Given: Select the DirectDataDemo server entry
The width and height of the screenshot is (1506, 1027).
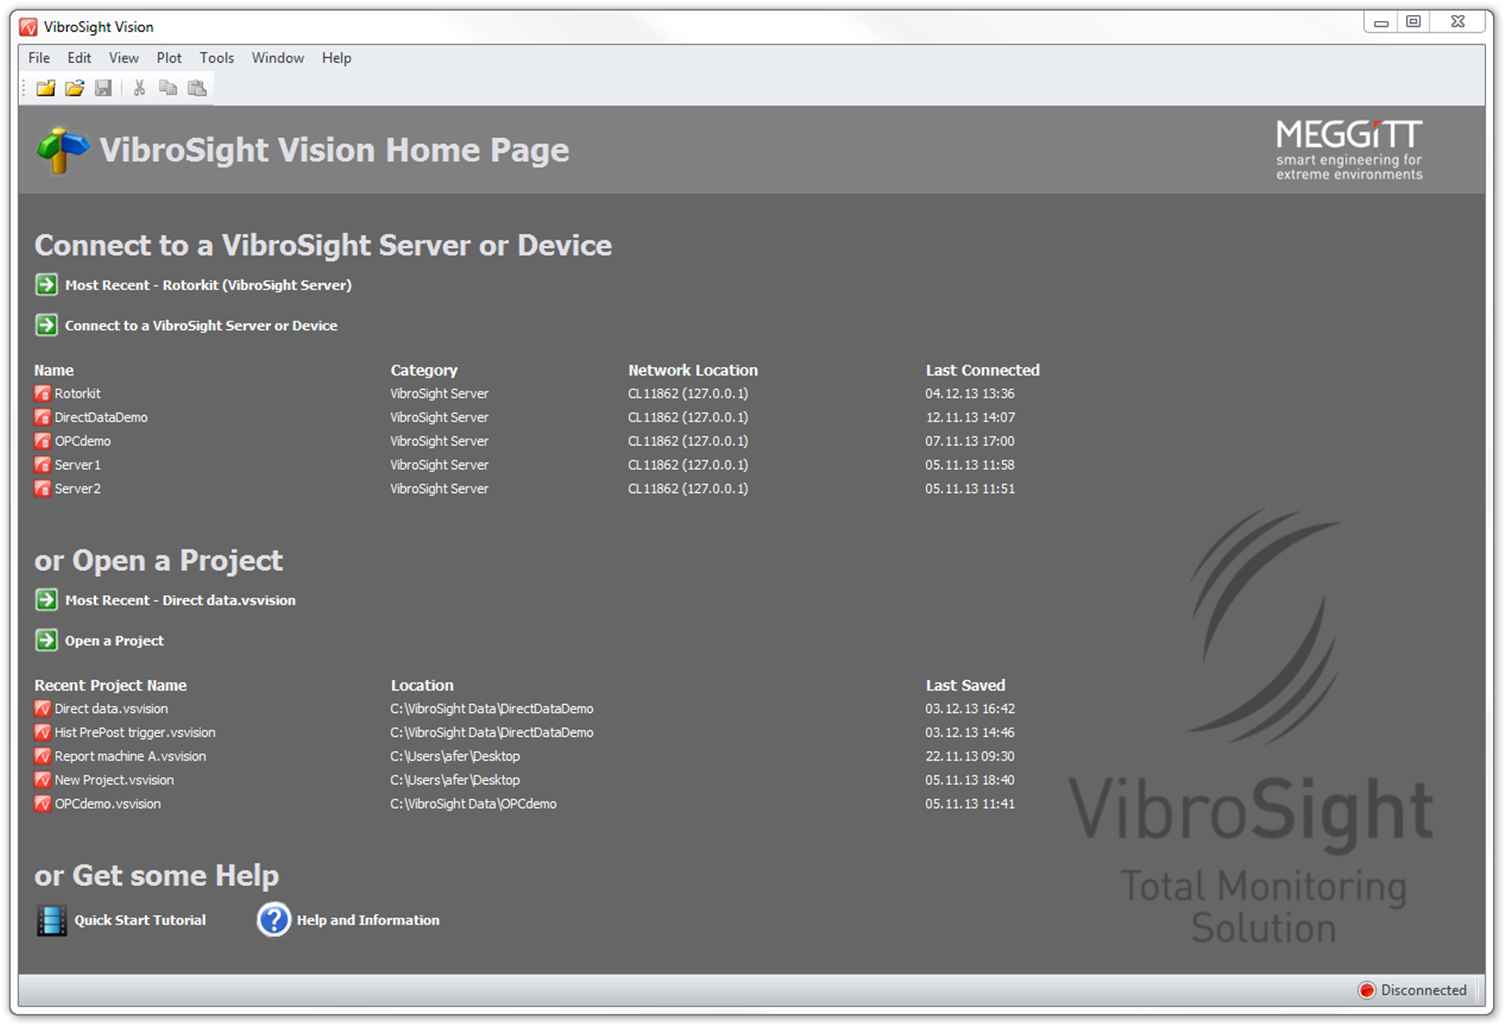Looking at the screenshot, I should click(x=100, y=417).
